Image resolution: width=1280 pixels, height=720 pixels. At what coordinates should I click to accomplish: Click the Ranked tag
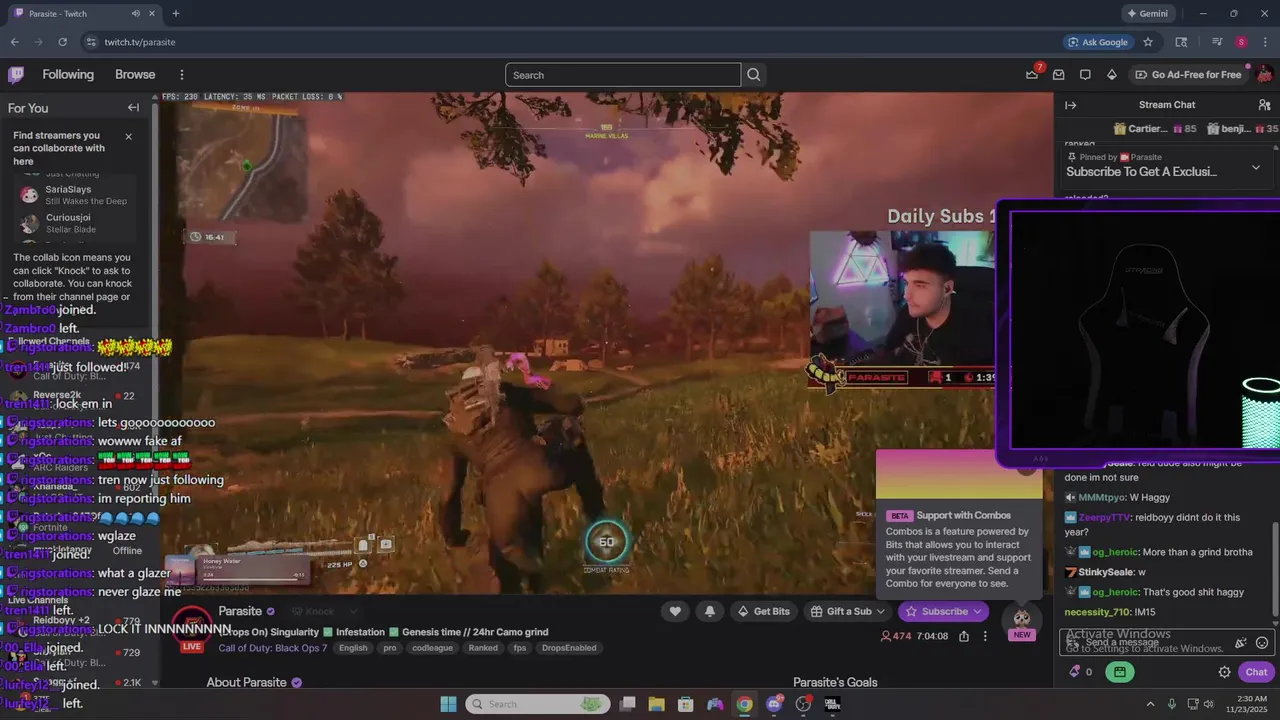483,648
